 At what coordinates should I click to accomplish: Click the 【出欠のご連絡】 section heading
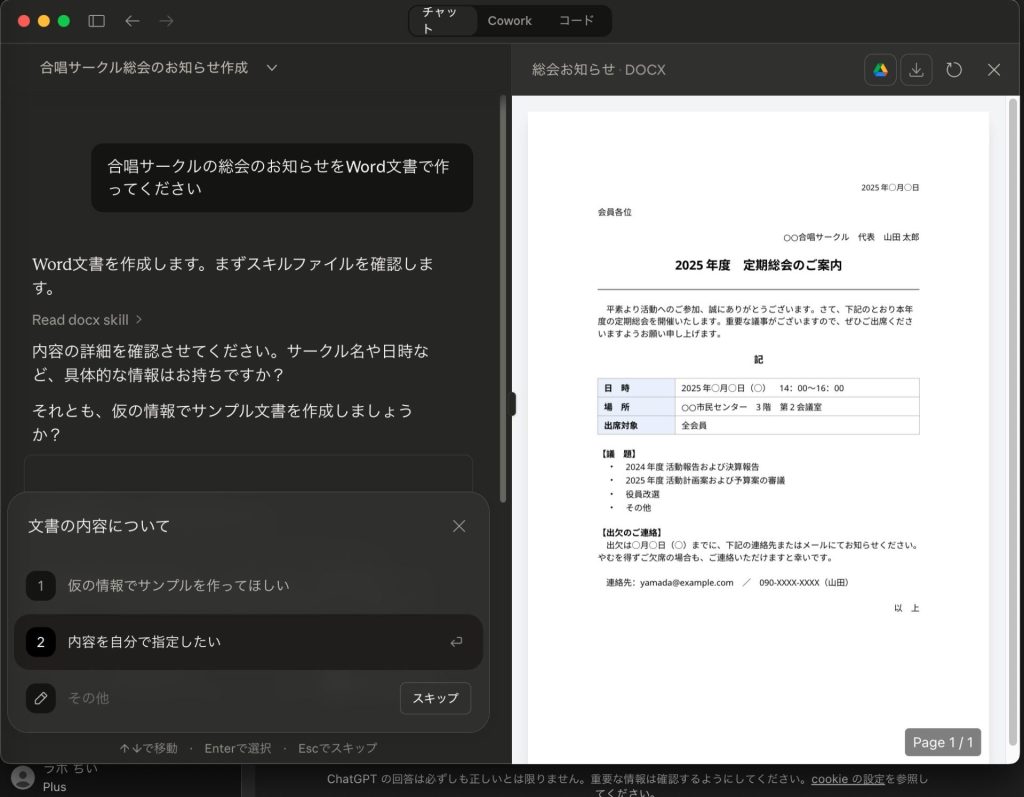pyautogui.click(x=631, y=532)
